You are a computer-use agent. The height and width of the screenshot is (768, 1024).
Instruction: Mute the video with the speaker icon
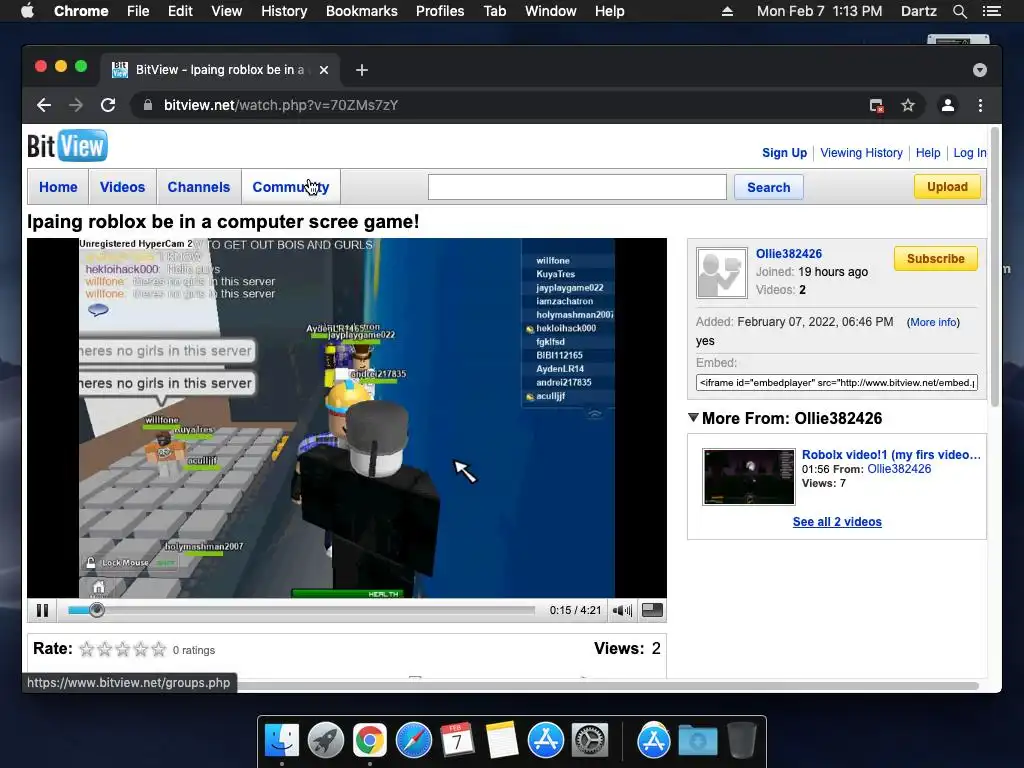pos(622,610)
